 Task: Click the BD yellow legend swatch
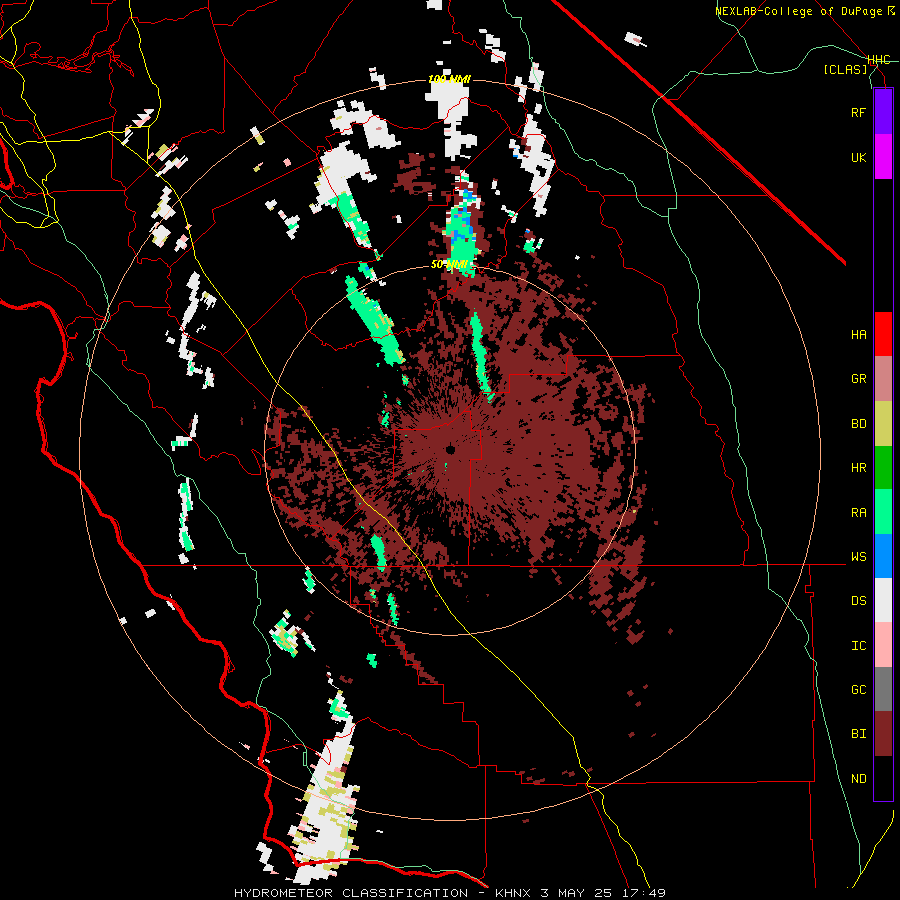[883, 423]
